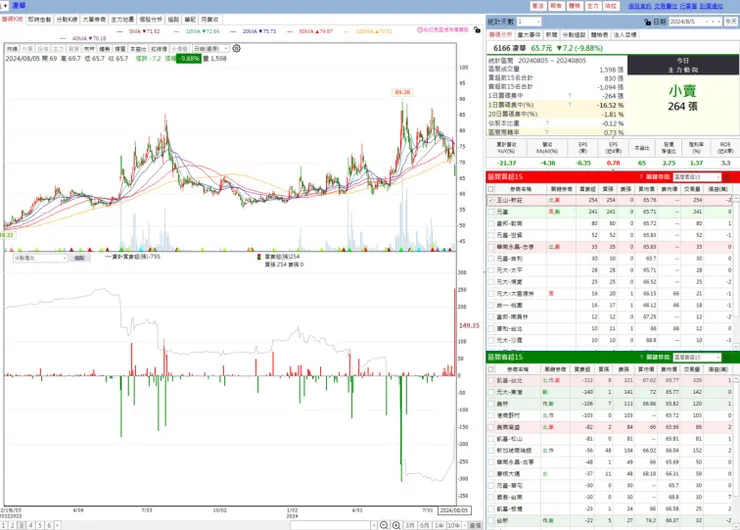Open the 到價通知 link

click(x=711, y=6)
